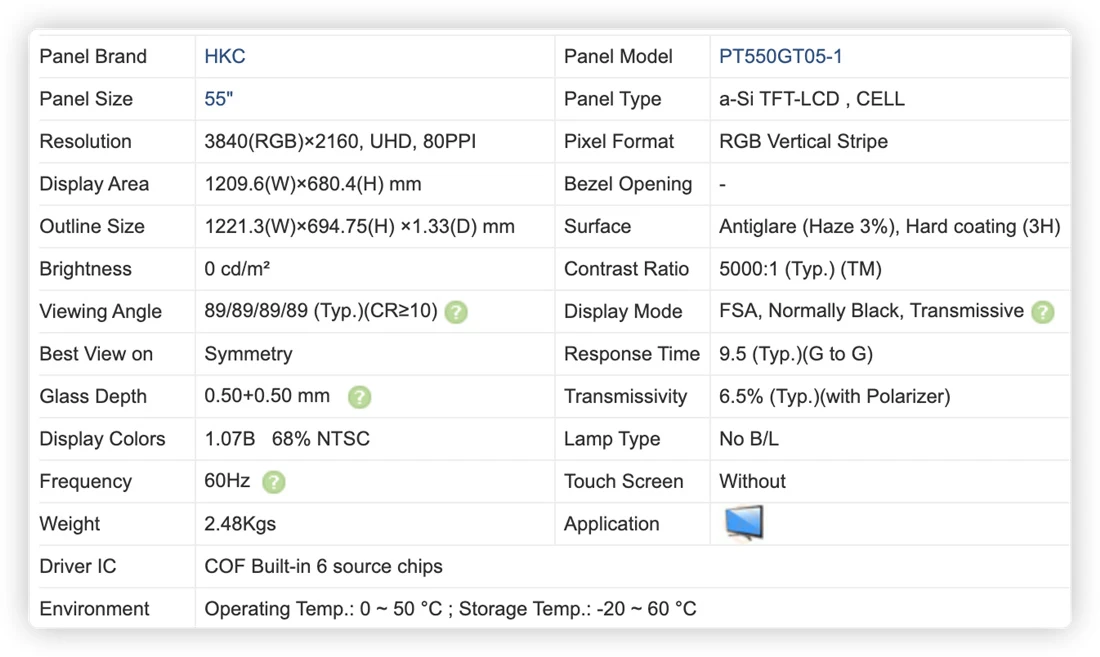Click the "Application" label

[612, 524]
